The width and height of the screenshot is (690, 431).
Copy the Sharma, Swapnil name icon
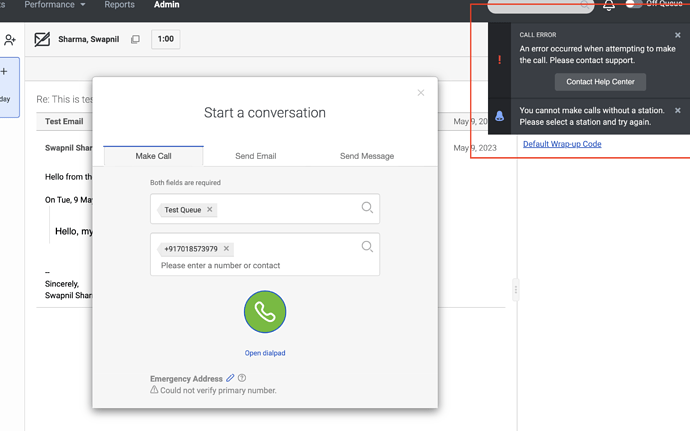pos(136,40)
